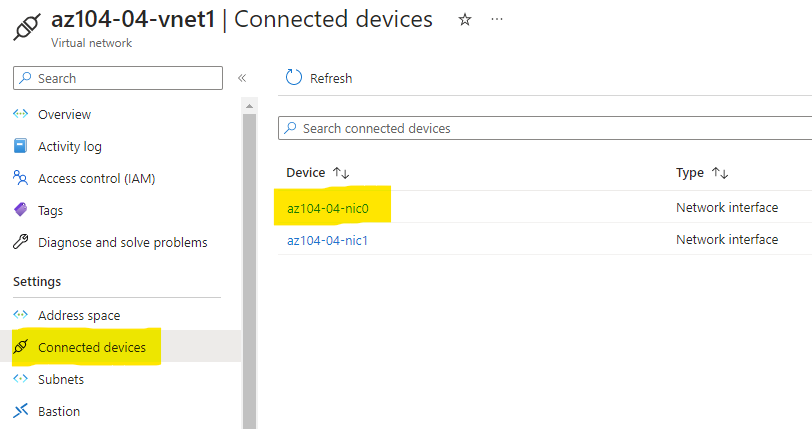The width and height of the screenshot is (812, 429).
Task: Focus the Search connected devices field
Action: 545,128
